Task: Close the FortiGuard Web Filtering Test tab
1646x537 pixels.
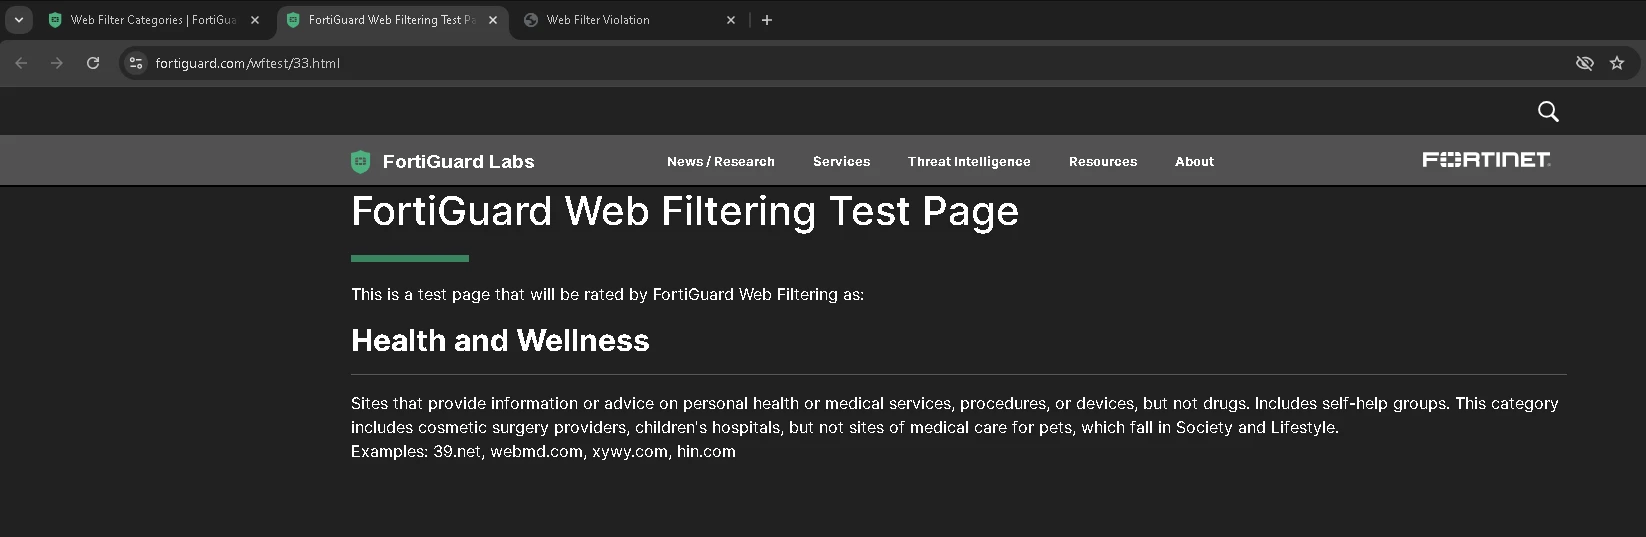Action: (x=493, y=20)
